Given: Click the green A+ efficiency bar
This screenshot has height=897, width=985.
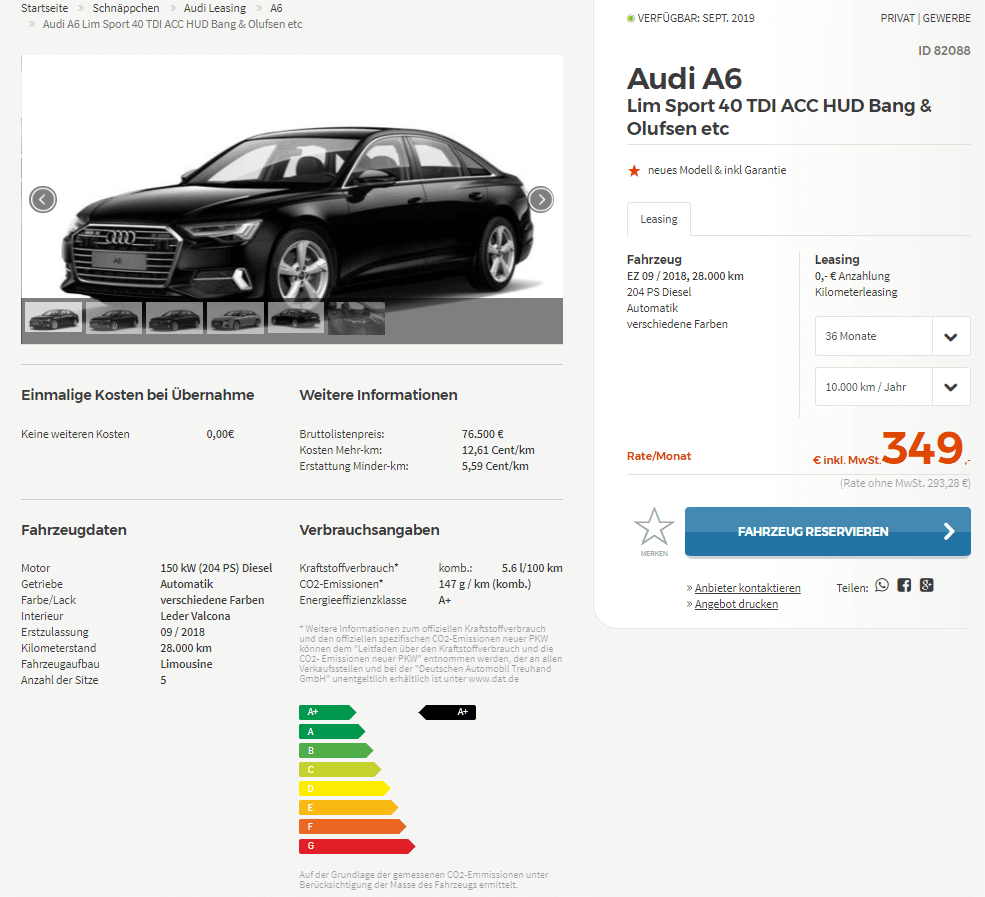Looking at the screenshot, I should point(327,712).
